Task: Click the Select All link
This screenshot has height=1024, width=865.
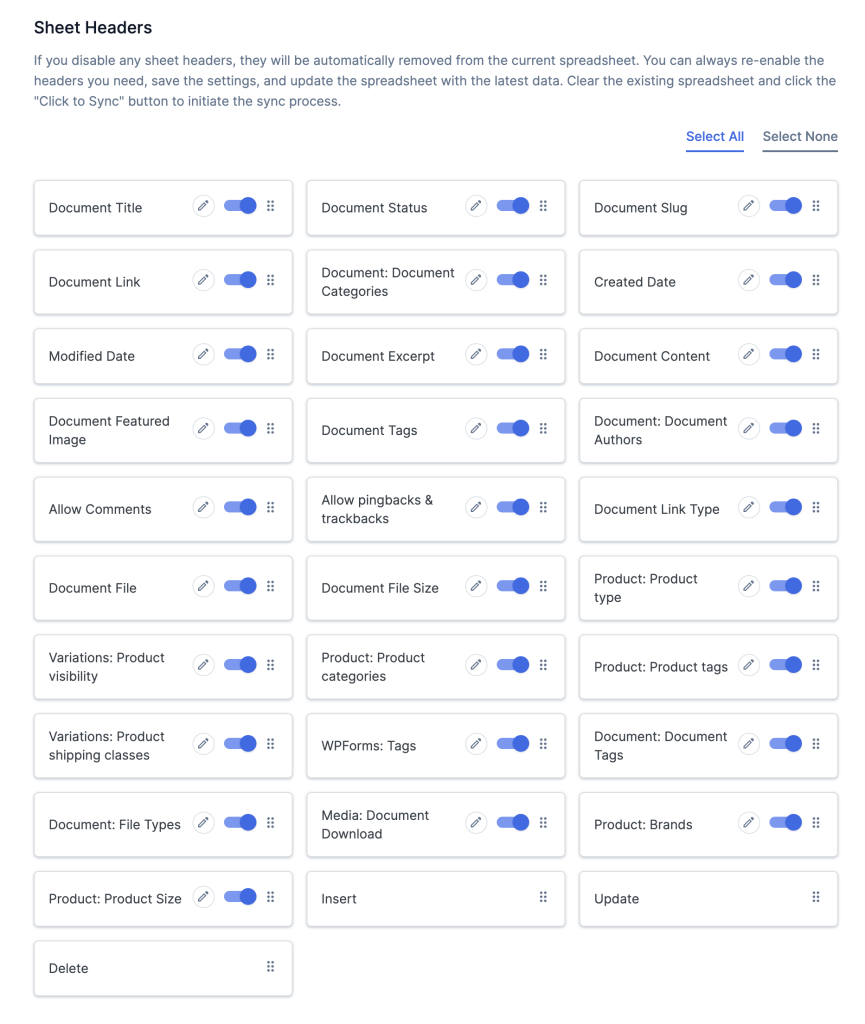Action: tap(714, 137)
